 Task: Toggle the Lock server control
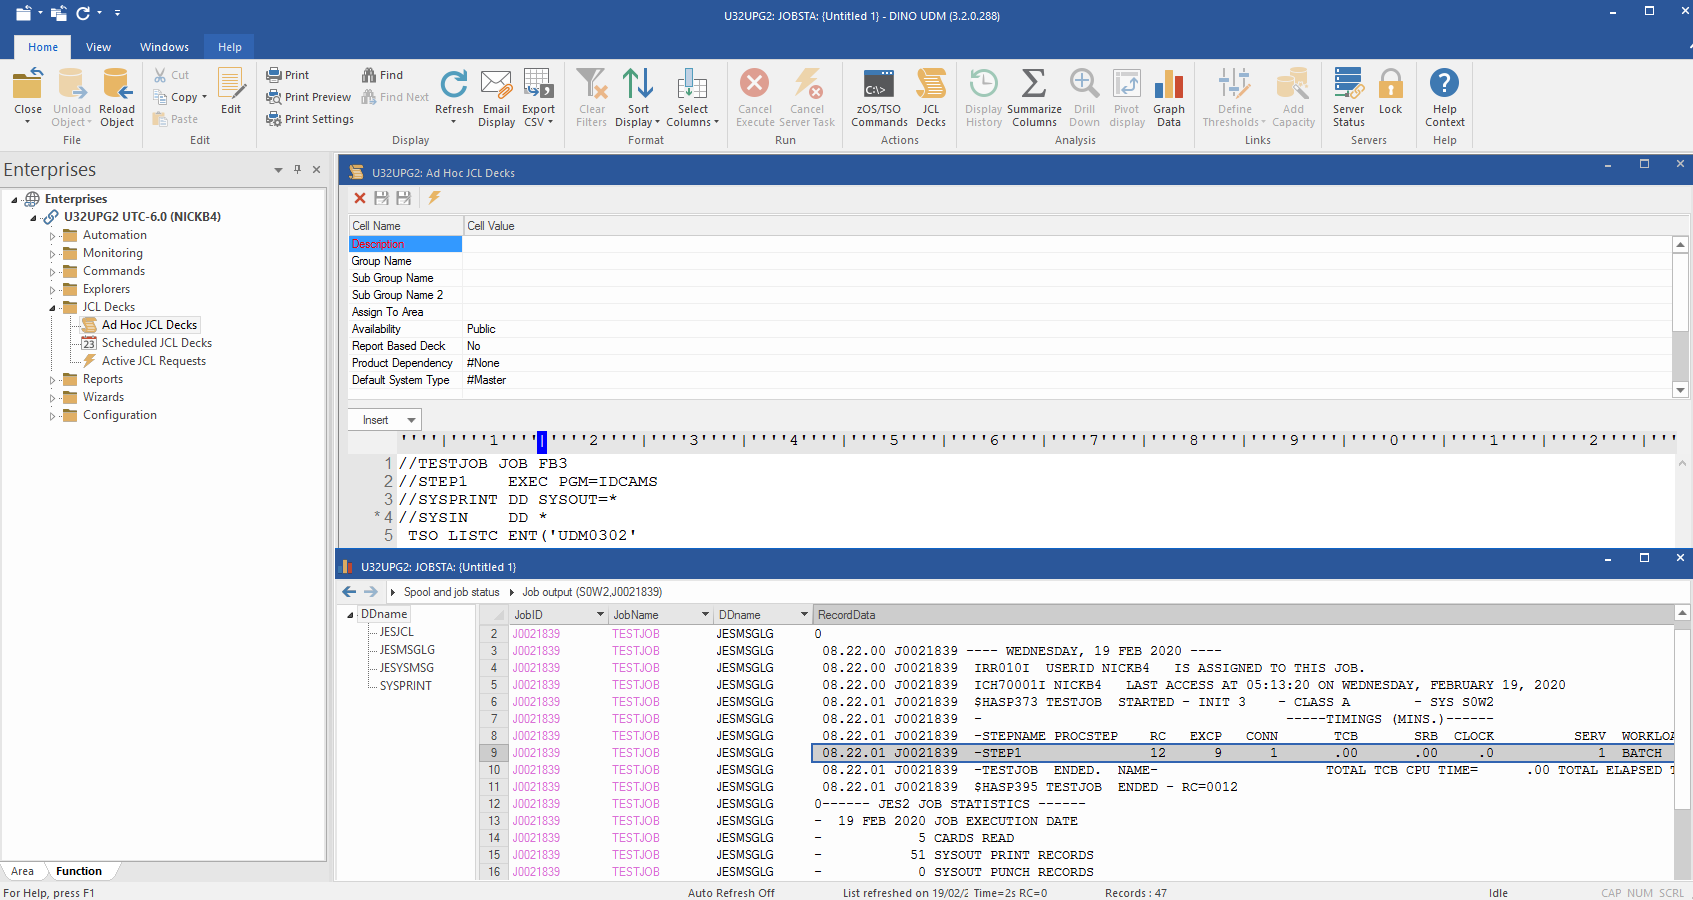tap(1391, 97)
